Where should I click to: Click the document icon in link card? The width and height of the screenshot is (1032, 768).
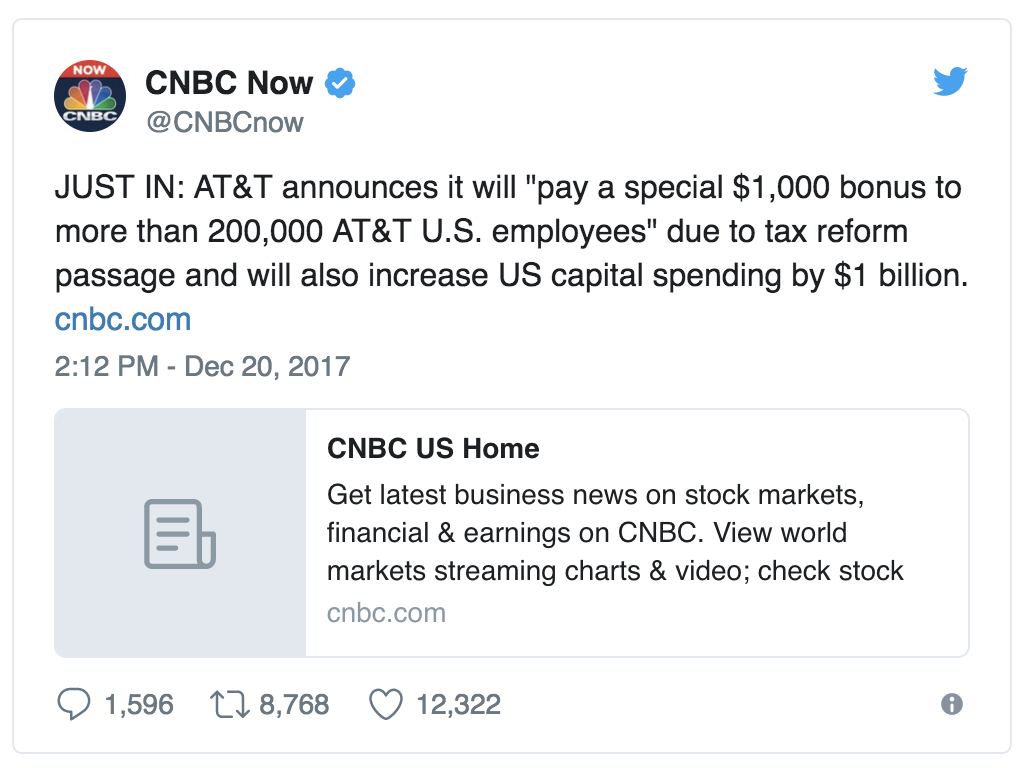tap(180, 533)
